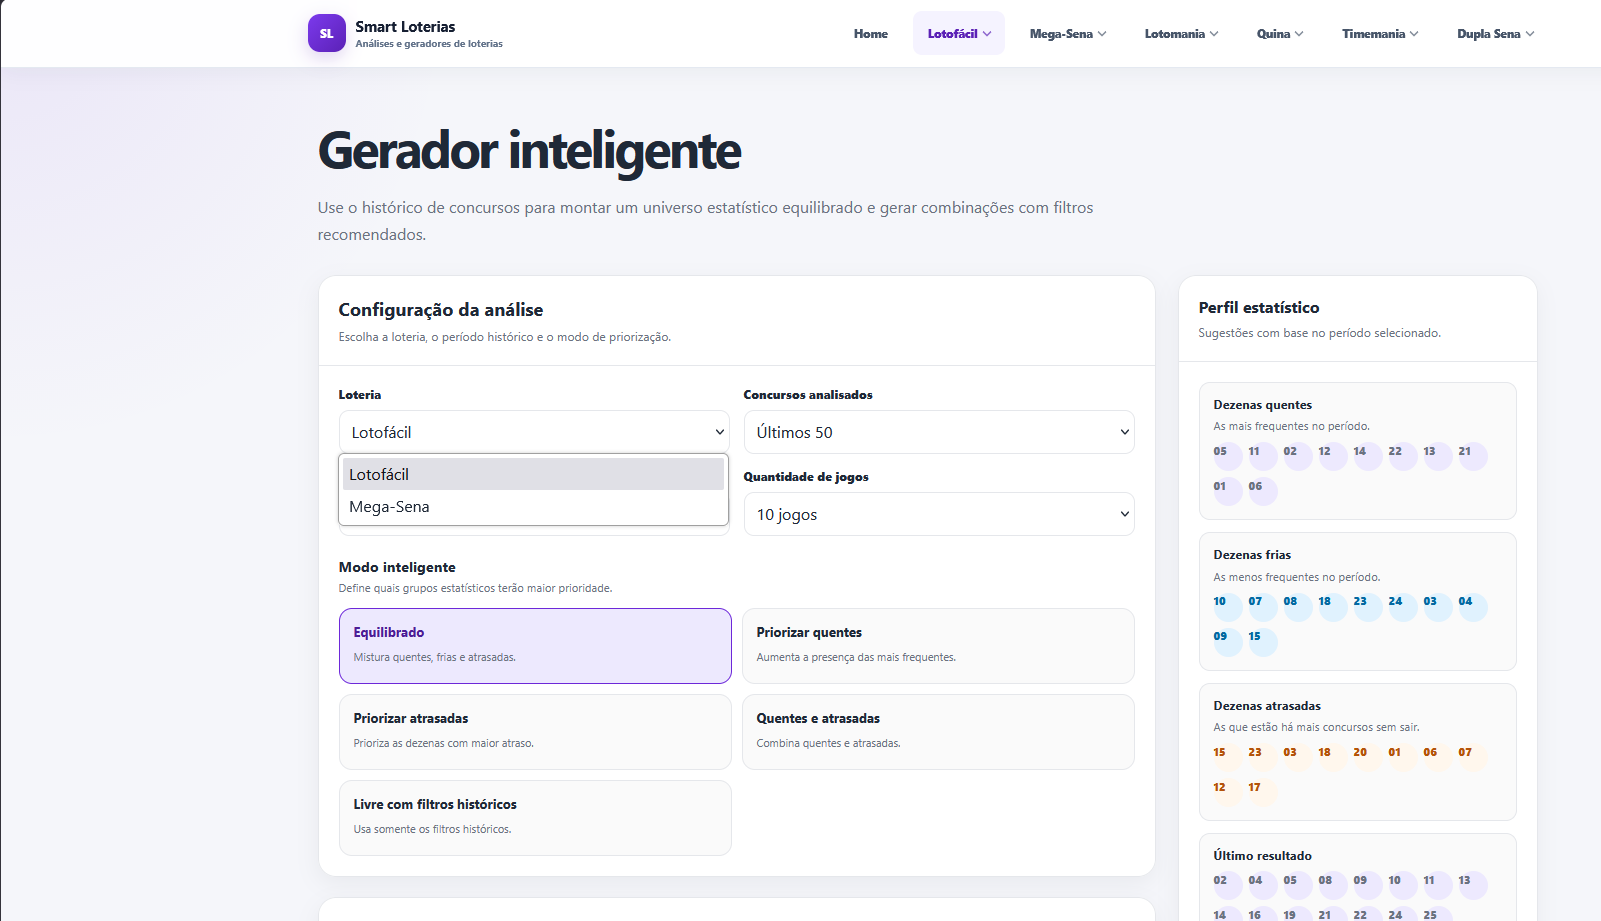Image resolution: width=1601 pixels, height=921 pixels.
Task: Click the Dezenas frias heading
Action: click(x=1252, y=555)
